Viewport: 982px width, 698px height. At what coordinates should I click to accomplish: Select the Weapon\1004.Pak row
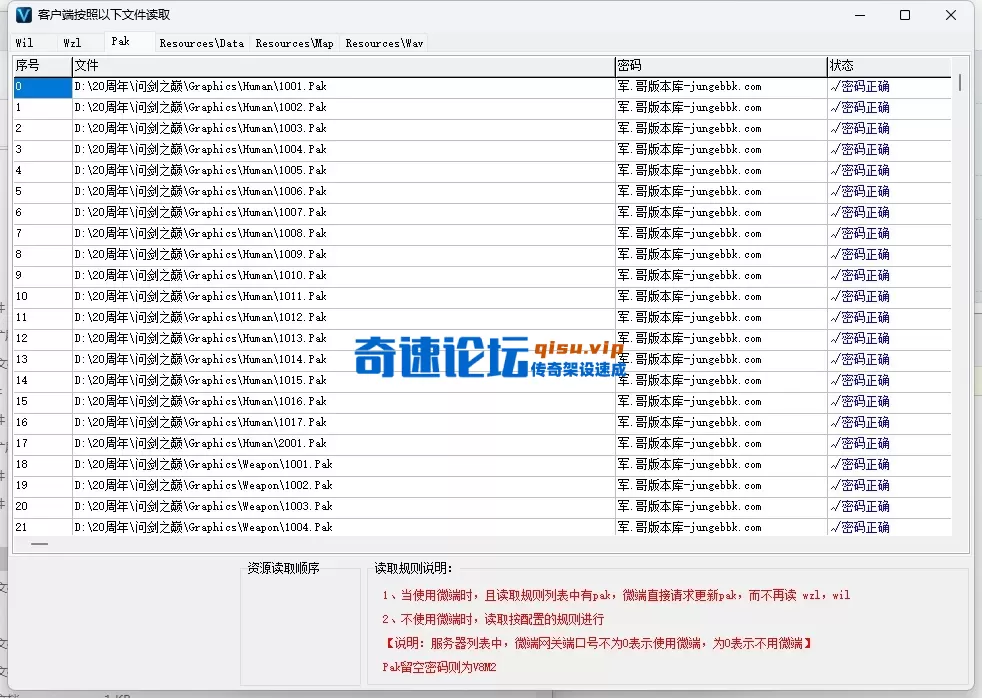(300, 527)
